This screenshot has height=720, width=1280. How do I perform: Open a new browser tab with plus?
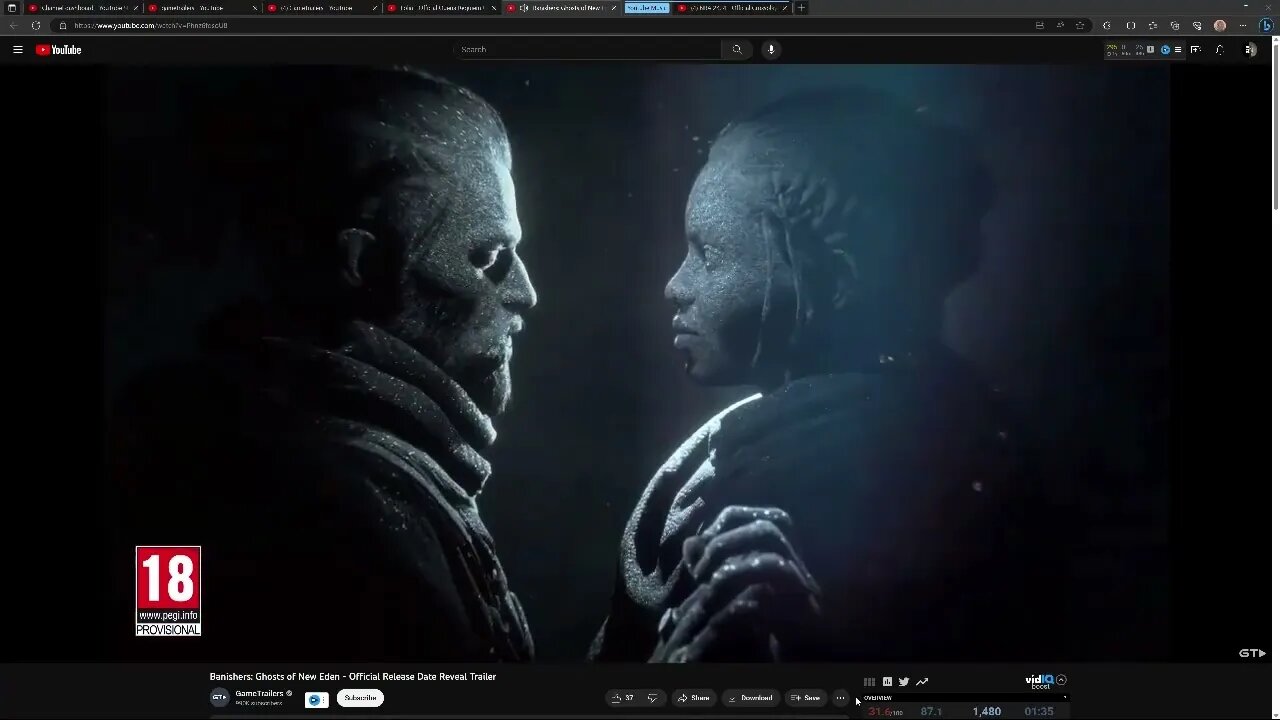coord(801,7)
